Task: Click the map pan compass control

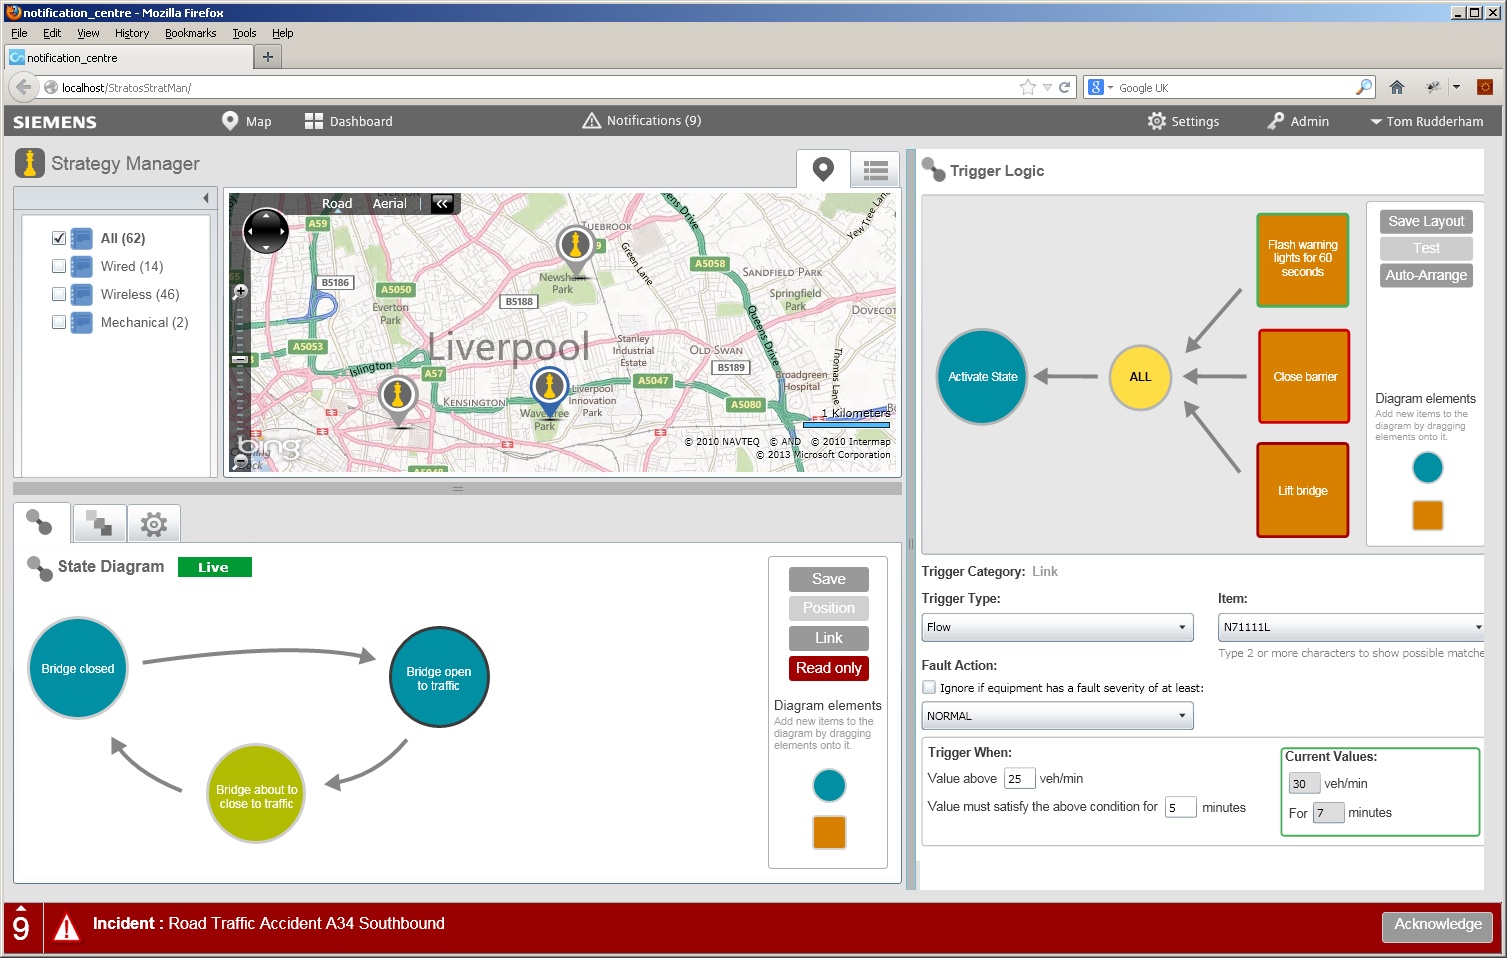Action: point(266,232)
